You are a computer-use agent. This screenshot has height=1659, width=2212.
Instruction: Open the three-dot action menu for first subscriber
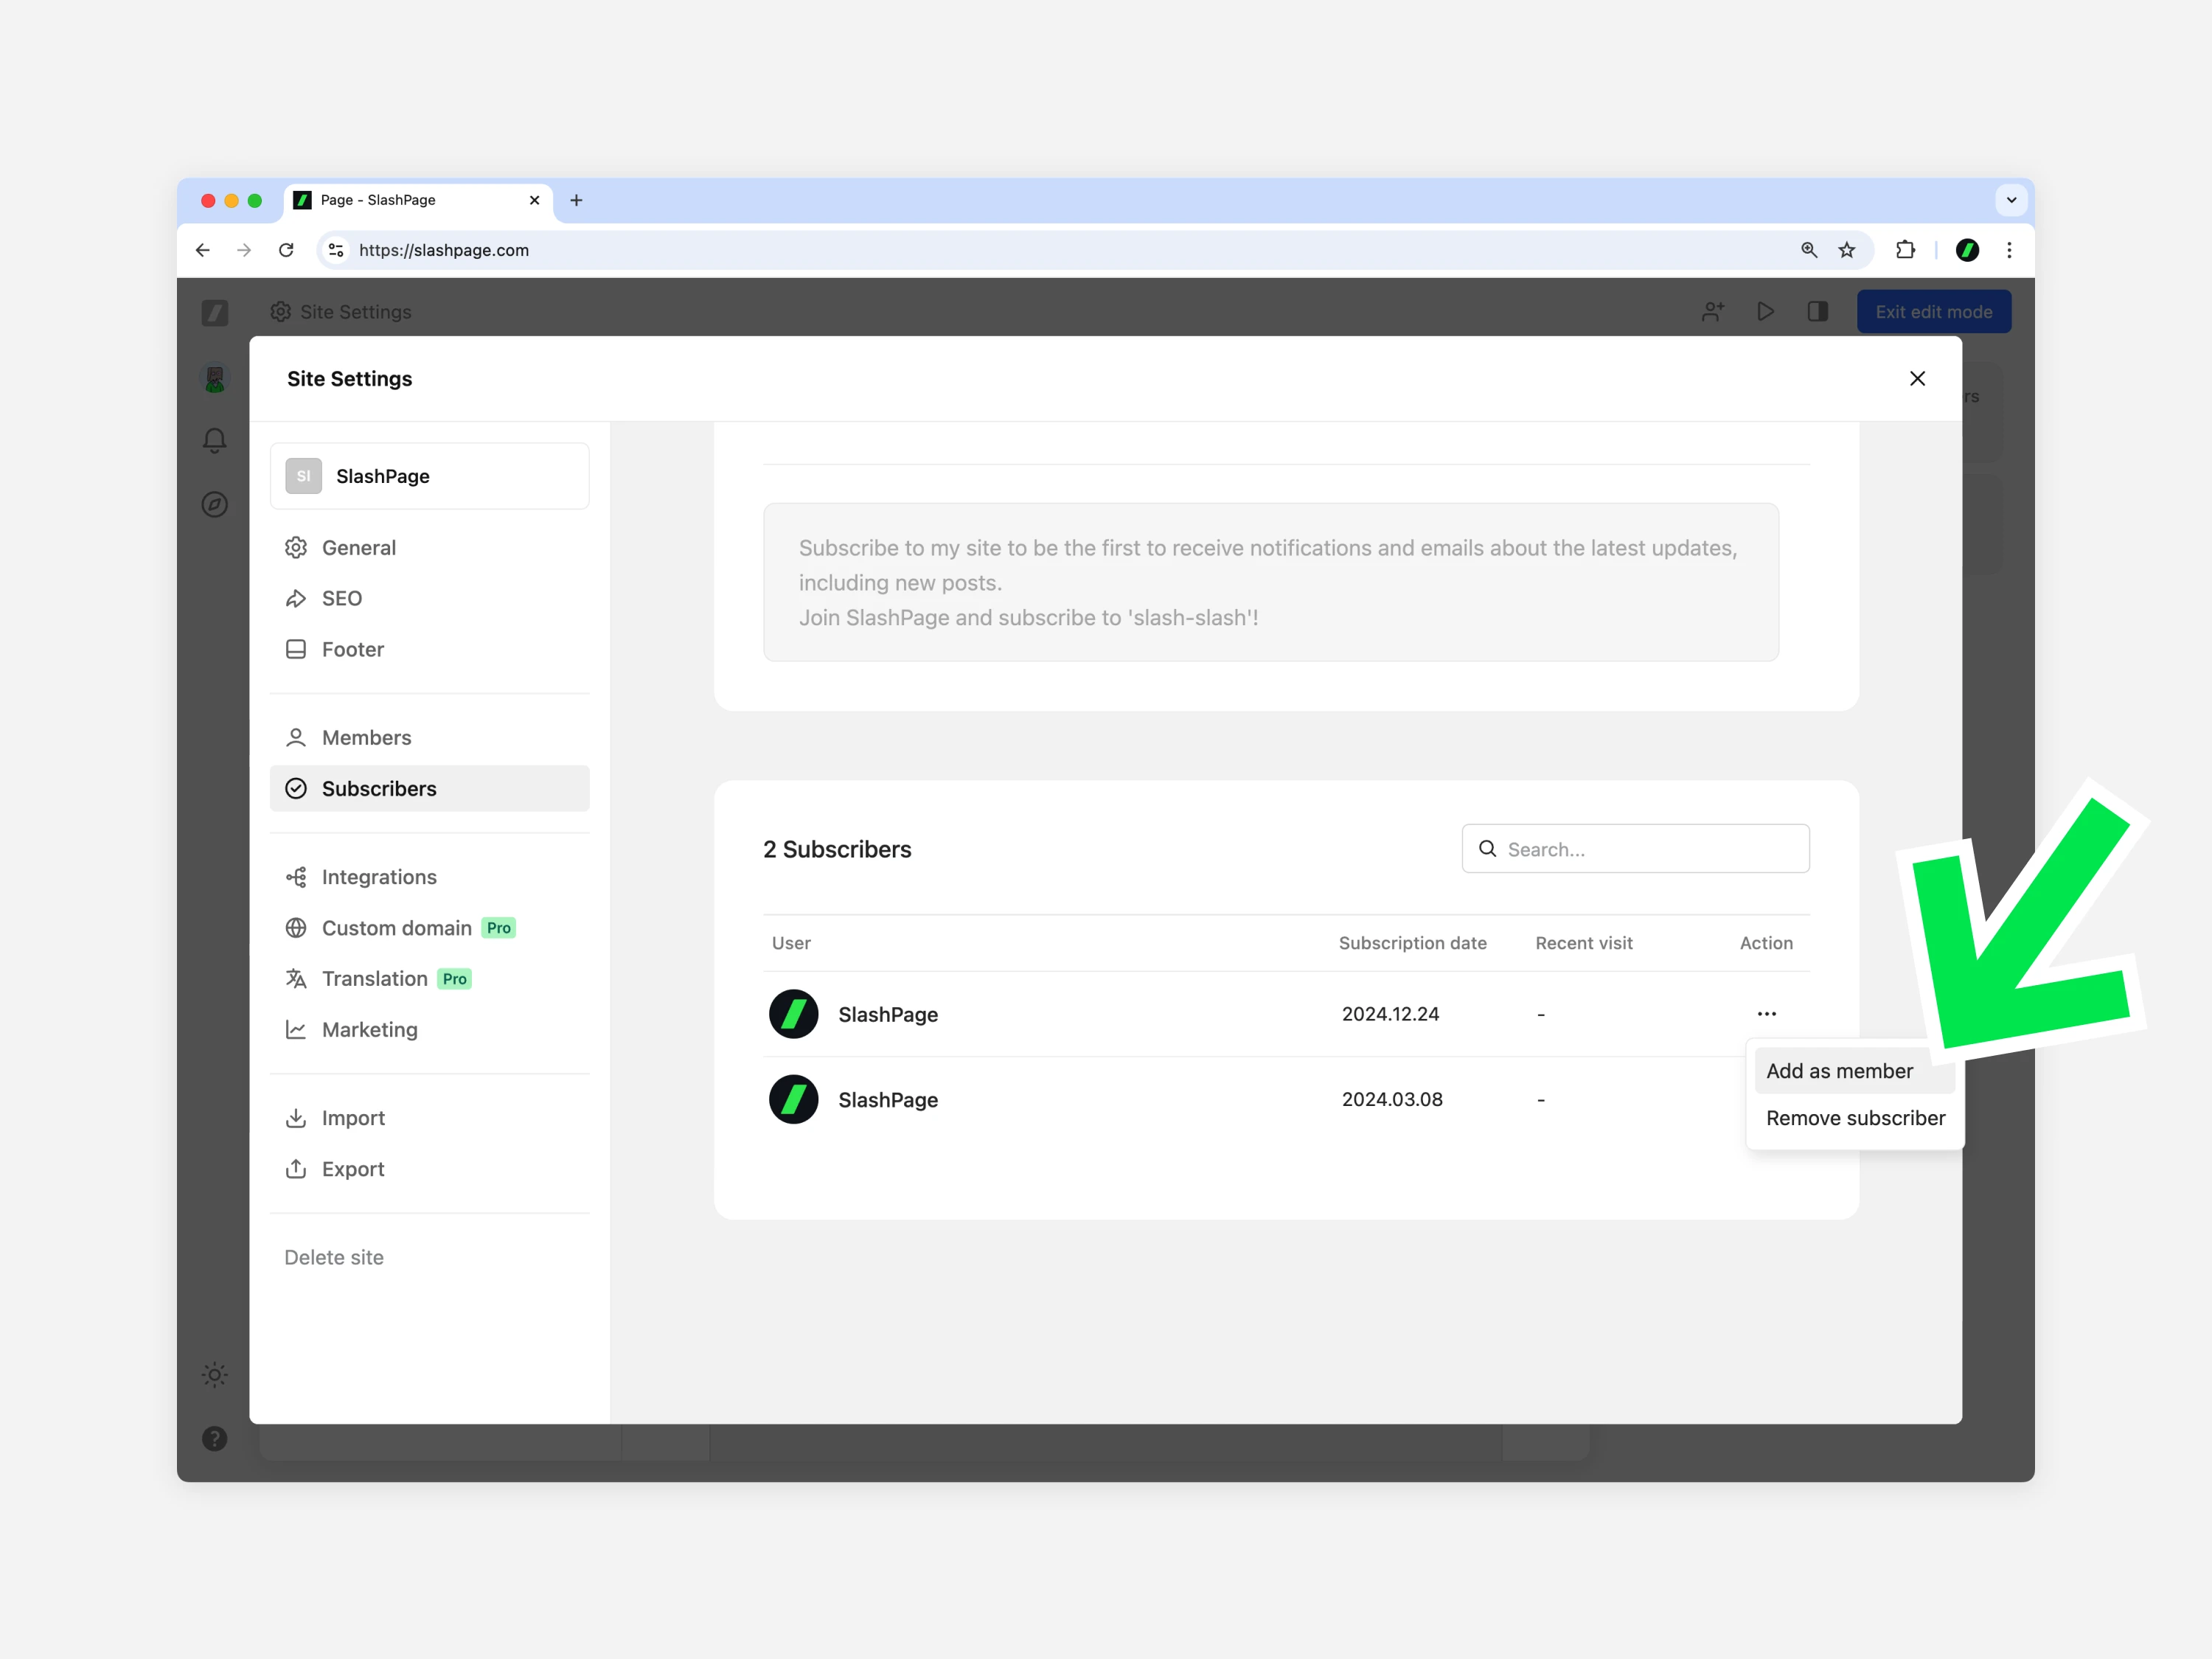pyautogui.click(x=1766, y=1014)
